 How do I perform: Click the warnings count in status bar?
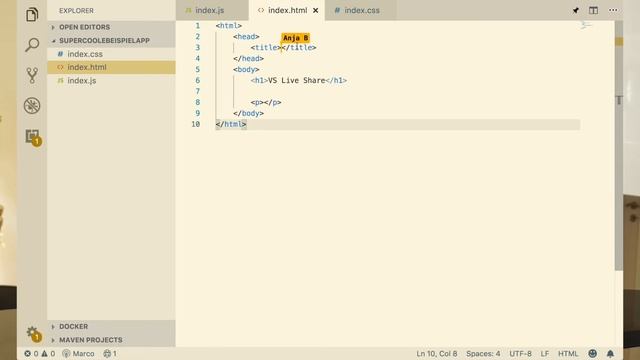click(x=48, y=353)
